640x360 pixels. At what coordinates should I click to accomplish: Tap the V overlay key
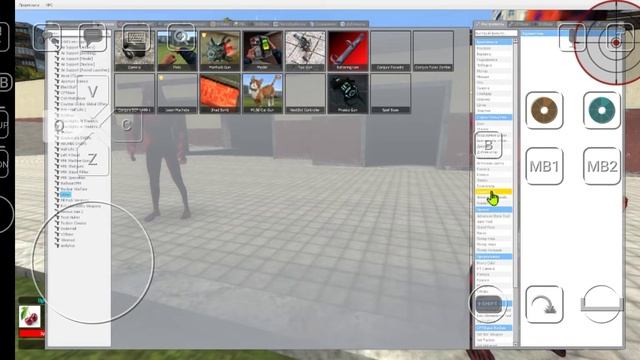pos(93,91)
